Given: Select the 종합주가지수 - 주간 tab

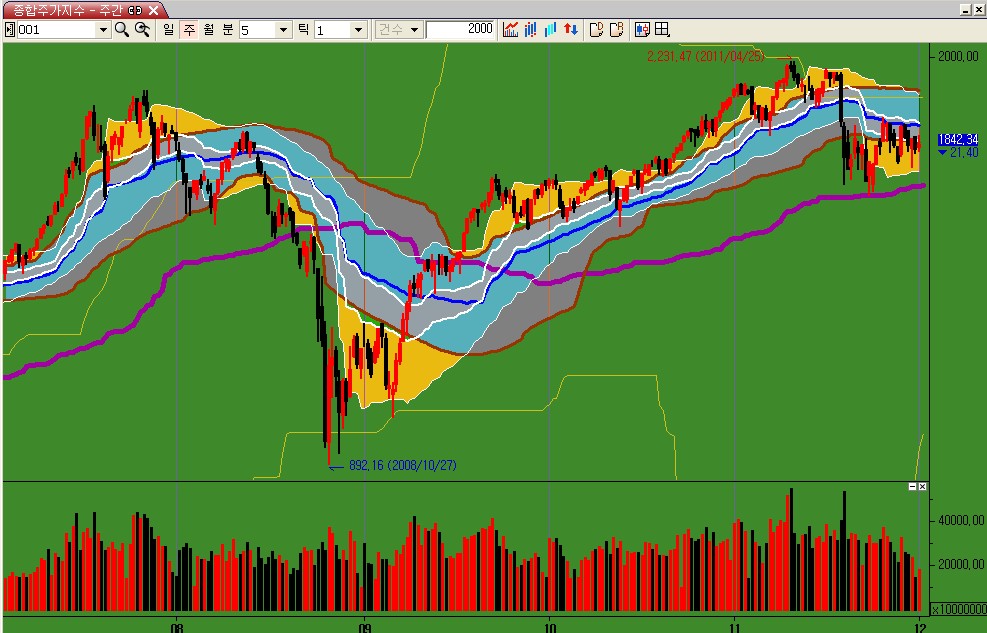Looking at the screenshot, I should [x=68, y=9].
